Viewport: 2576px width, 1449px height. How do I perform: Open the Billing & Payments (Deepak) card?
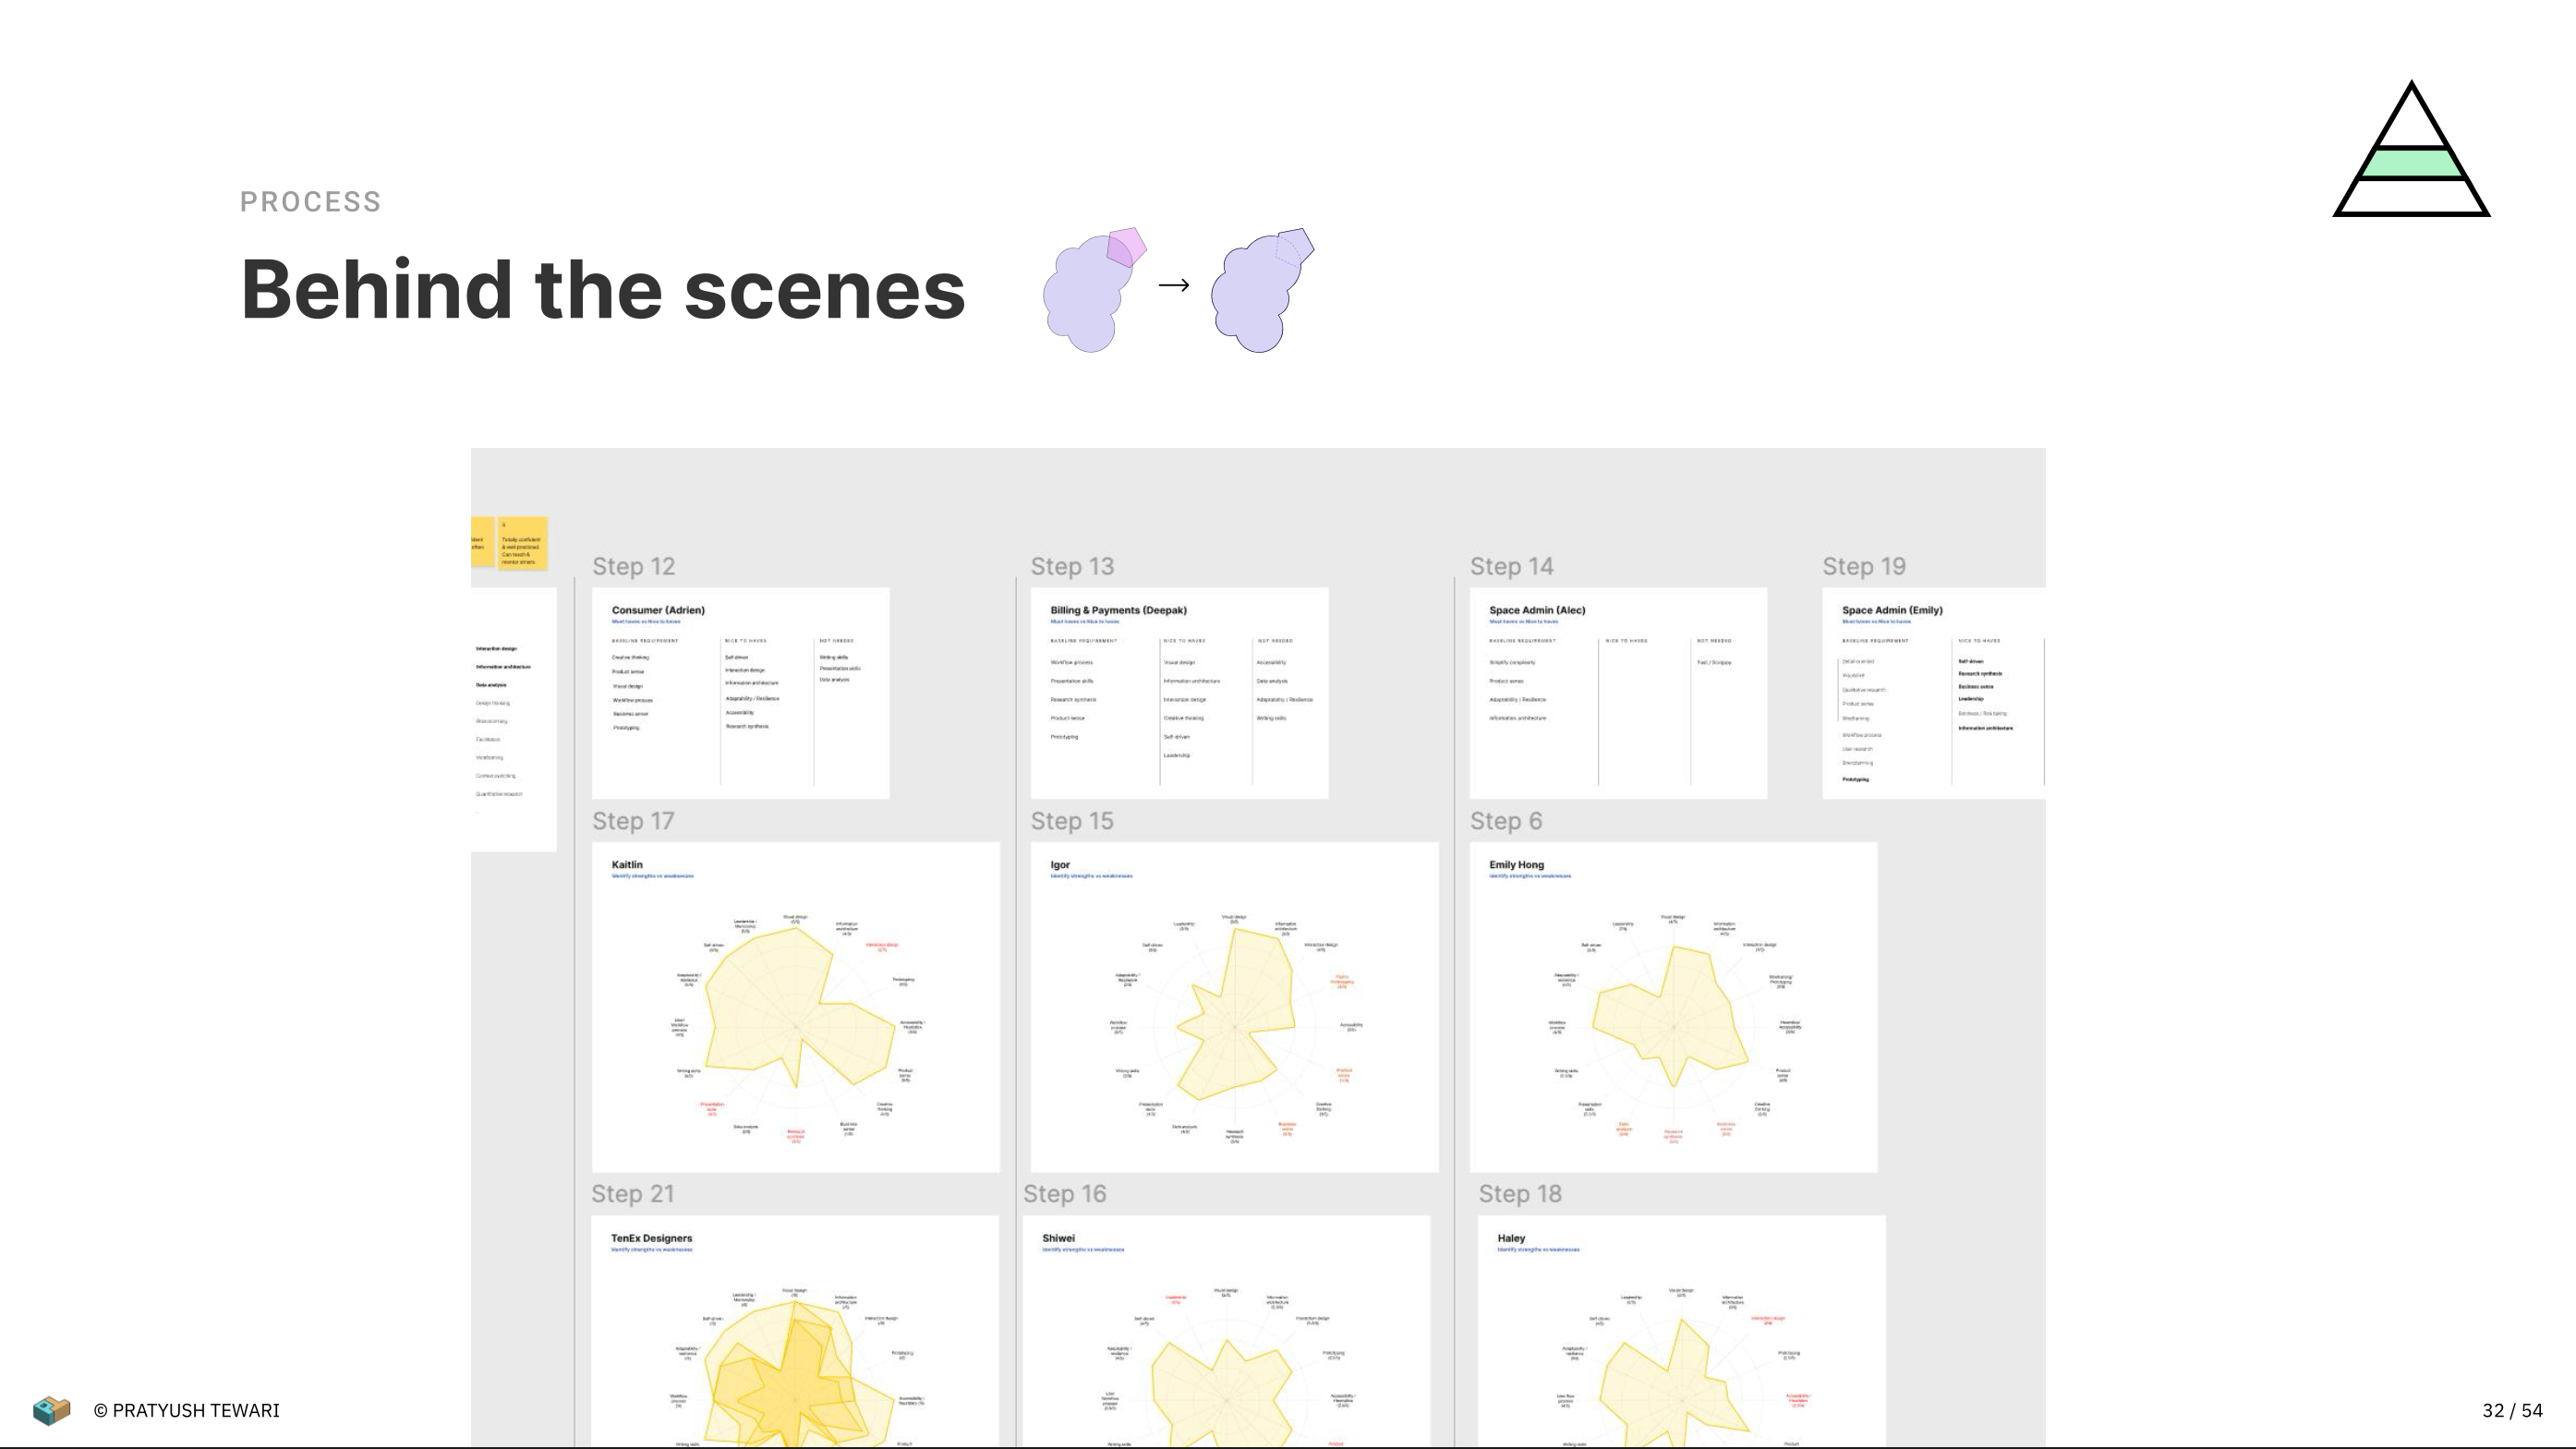[1179, 693]
